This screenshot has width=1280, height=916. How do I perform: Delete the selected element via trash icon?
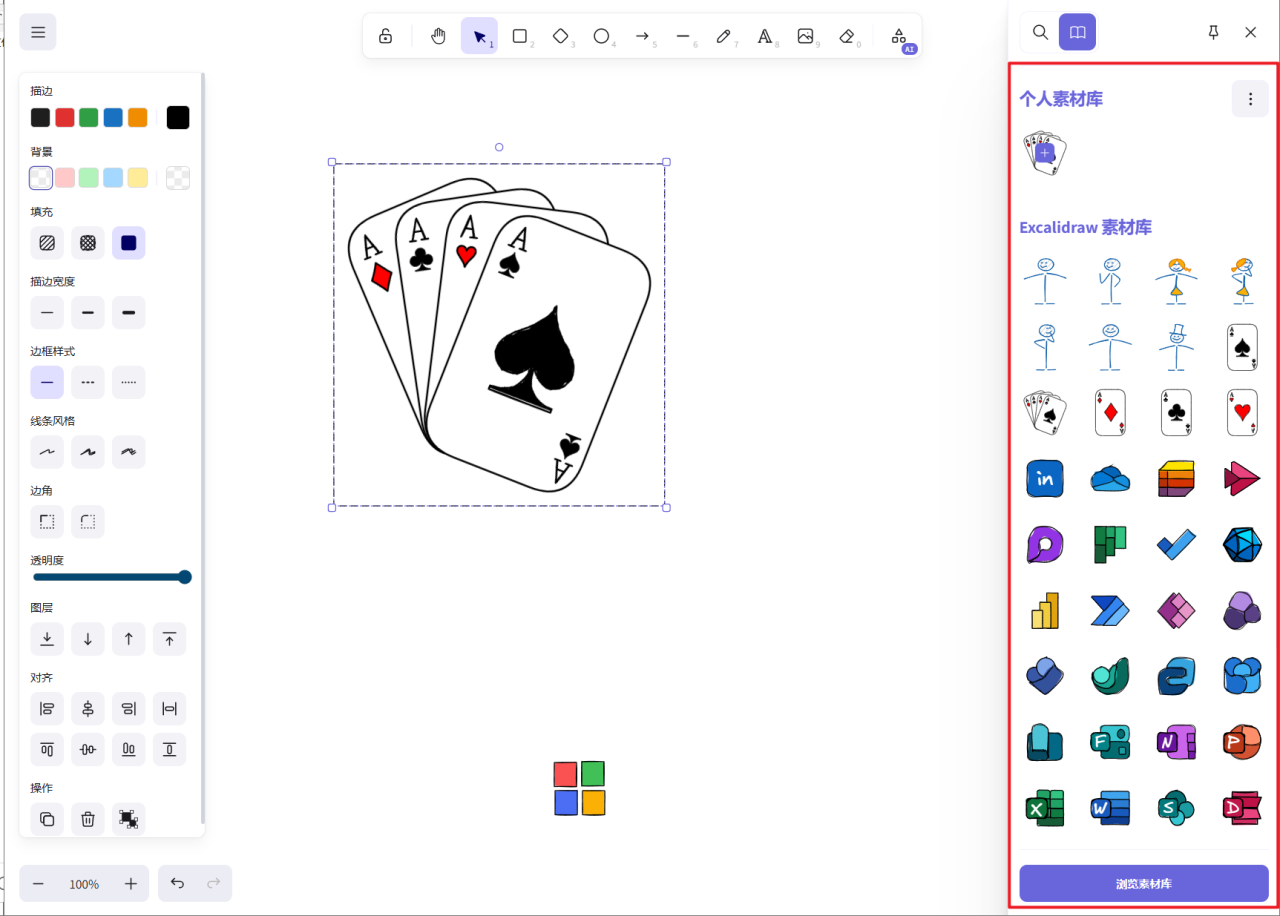tap(87, 818)
